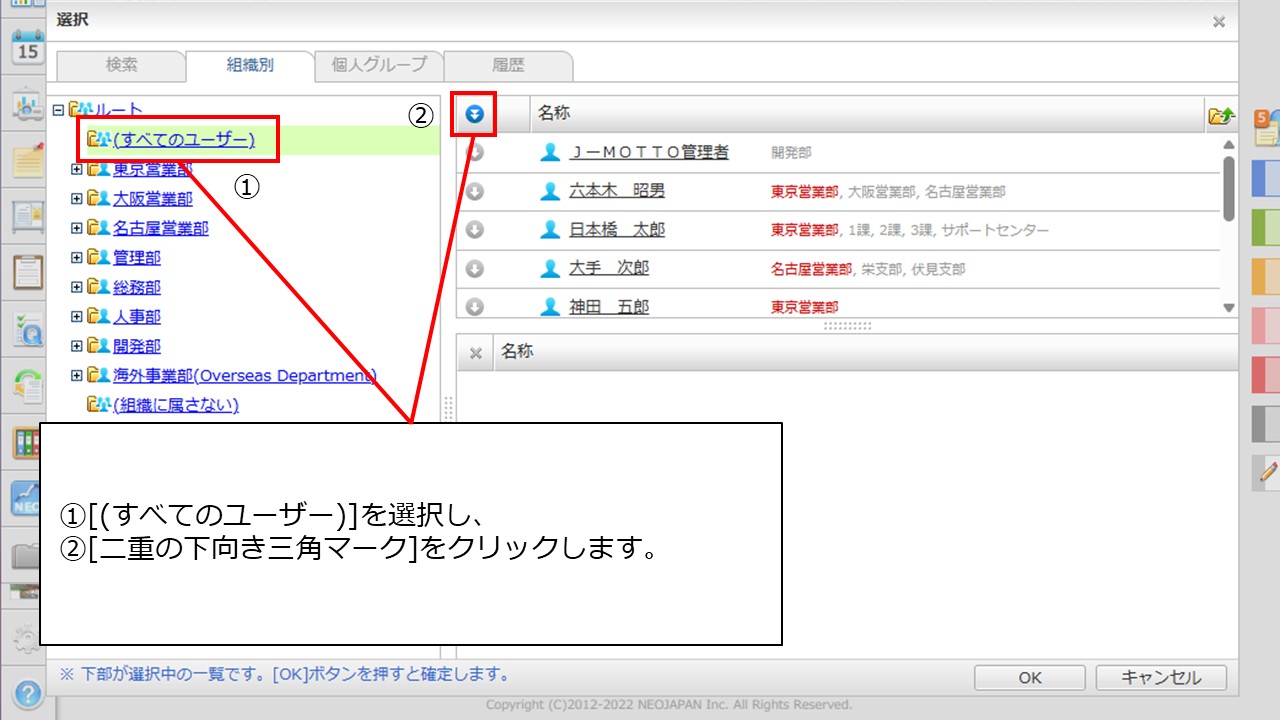1280x720 pixels.
Task: Select the 名古屋営業部 organization link
Action: click(x=161, y=228)
